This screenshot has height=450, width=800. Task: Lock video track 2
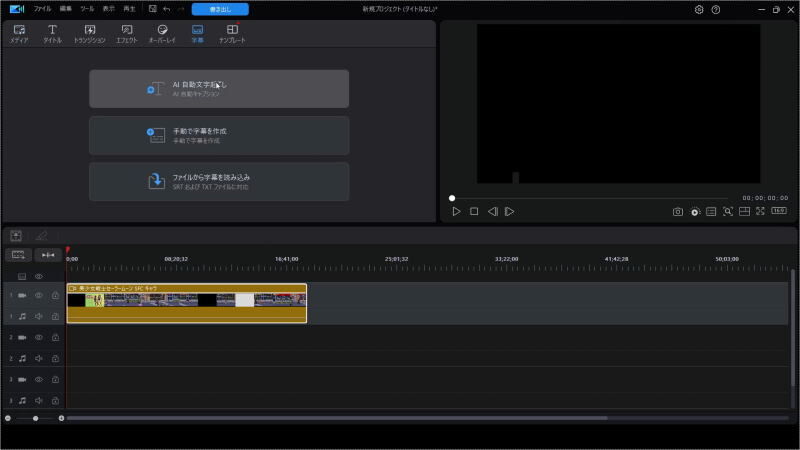[x=55, y=337]
